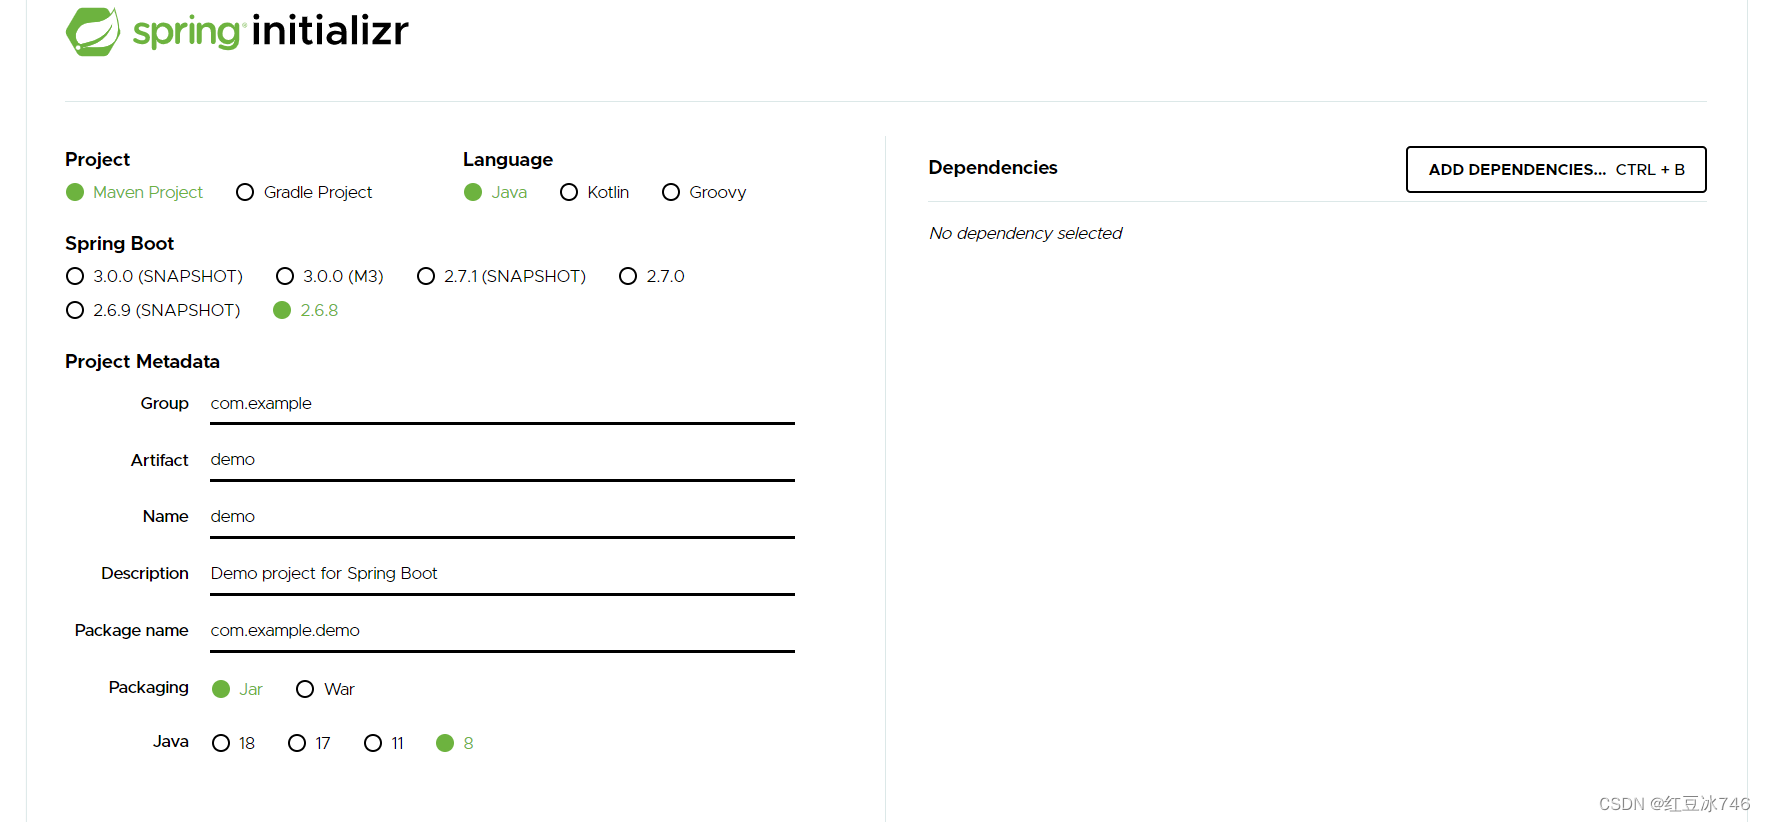The width and height of the screenshot is (1765, 822).
Task: Pick Spring Boot version 2.7.0
Action: pyautogui.click(x=652, y=276)
